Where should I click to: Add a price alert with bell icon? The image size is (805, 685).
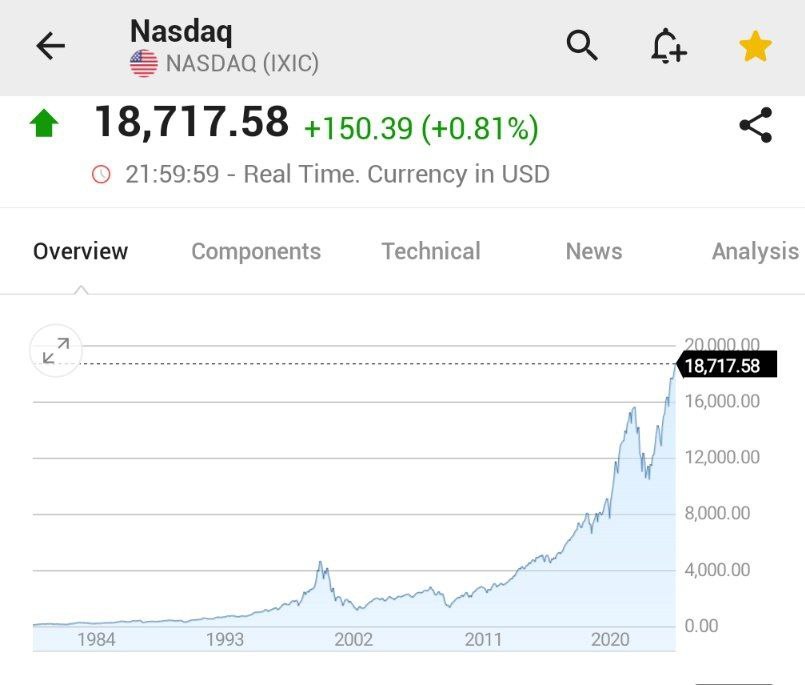click(668, 46)
